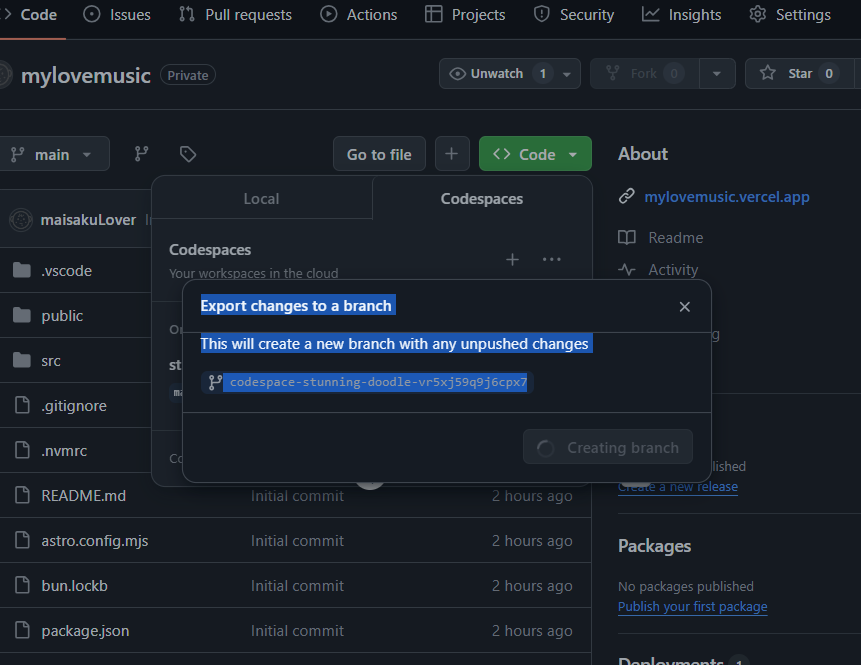The width and height of the screenshot is (861, 665).
Task: Open the astro.config.mjs file
Action: 95,541
